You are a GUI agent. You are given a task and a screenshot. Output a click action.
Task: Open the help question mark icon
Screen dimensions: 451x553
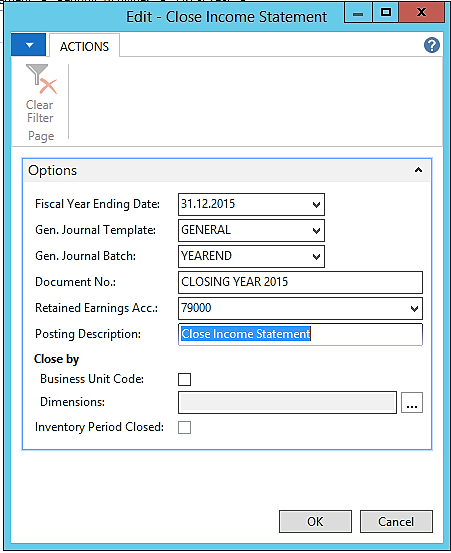pos(432,45)
